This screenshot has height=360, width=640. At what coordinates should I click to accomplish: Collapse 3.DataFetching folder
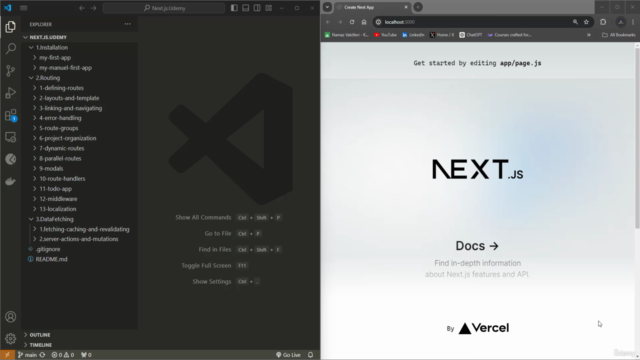point(79,219)
